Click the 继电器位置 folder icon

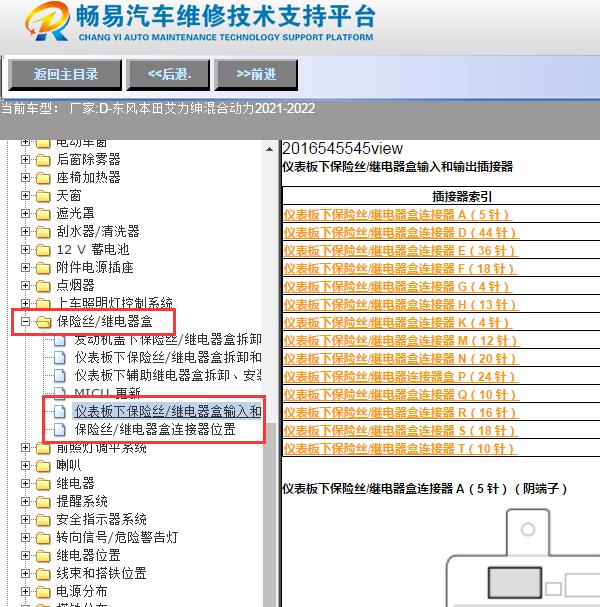(43, 556)
